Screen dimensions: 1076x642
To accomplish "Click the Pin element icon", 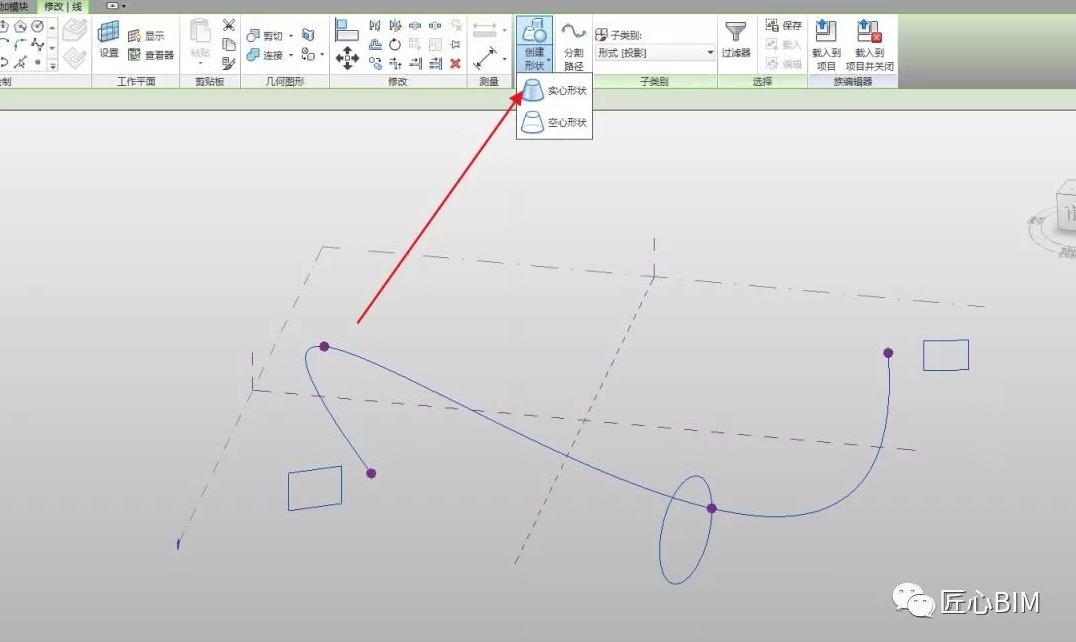I will coord(455,45).
